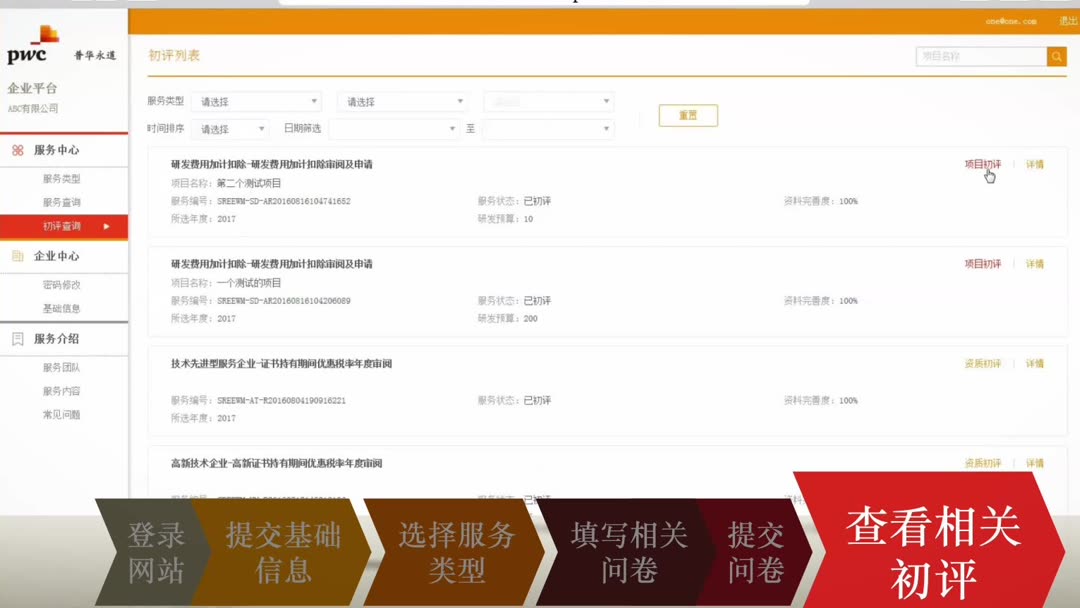Open the 服务类型 请选择 dropdown
Image resolution: width=1080 pixels, height=608 pixels.
click(x=257, y=101)
